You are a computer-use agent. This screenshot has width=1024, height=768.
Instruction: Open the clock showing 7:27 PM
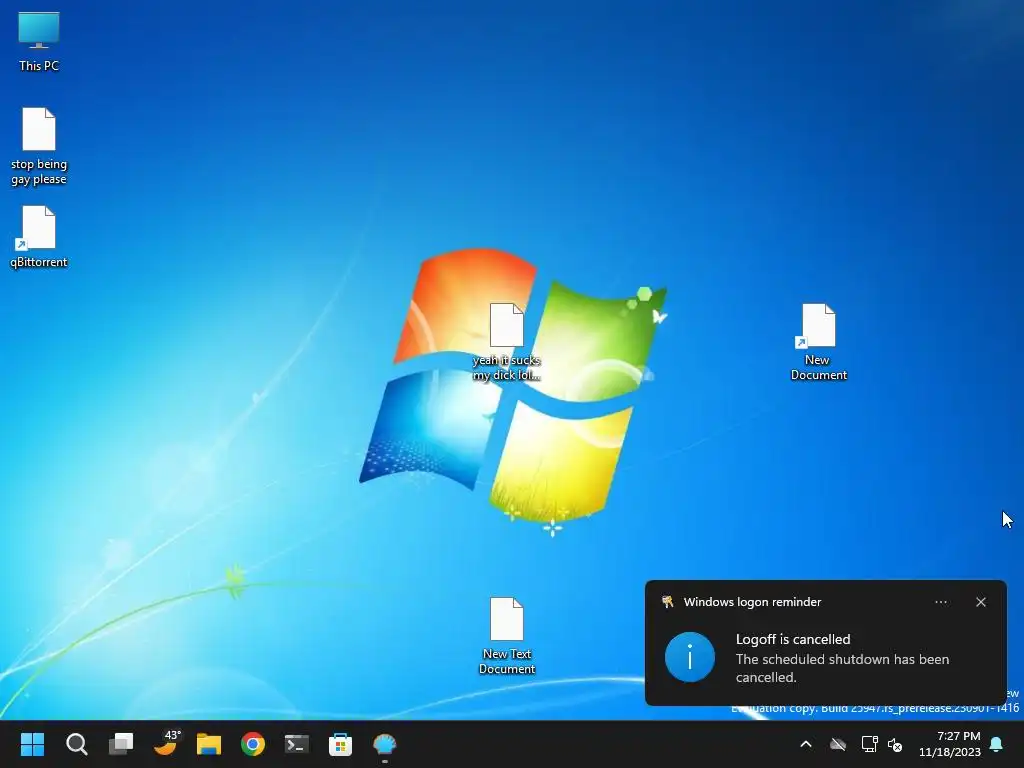pos(950,744)
